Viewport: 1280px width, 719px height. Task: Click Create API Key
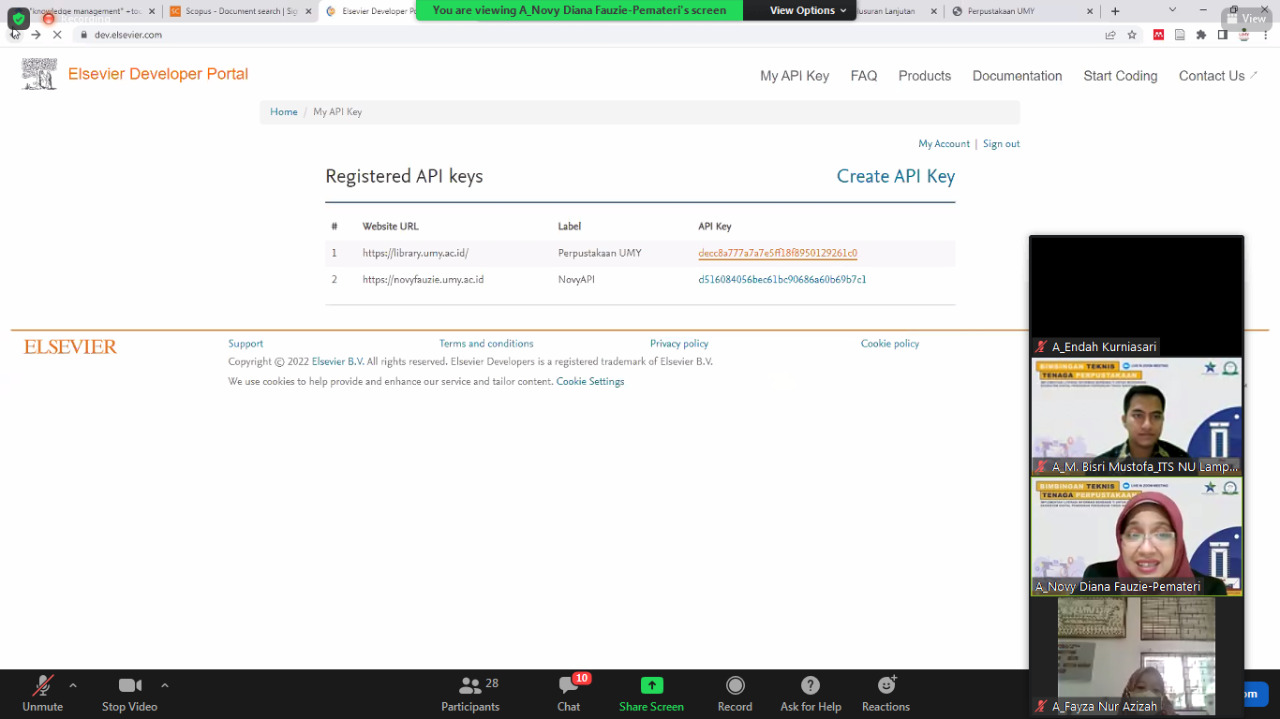point(896,176)
